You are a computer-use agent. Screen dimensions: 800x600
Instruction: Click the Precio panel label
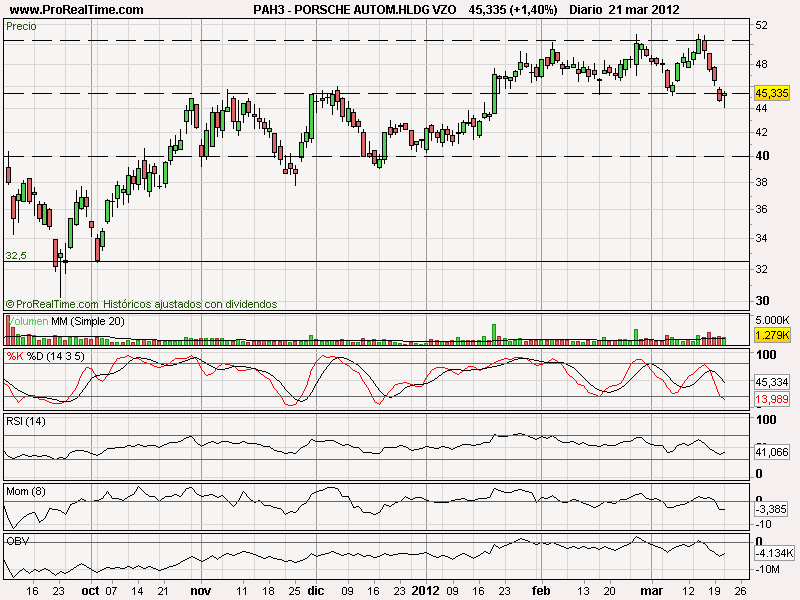(21, 26)
